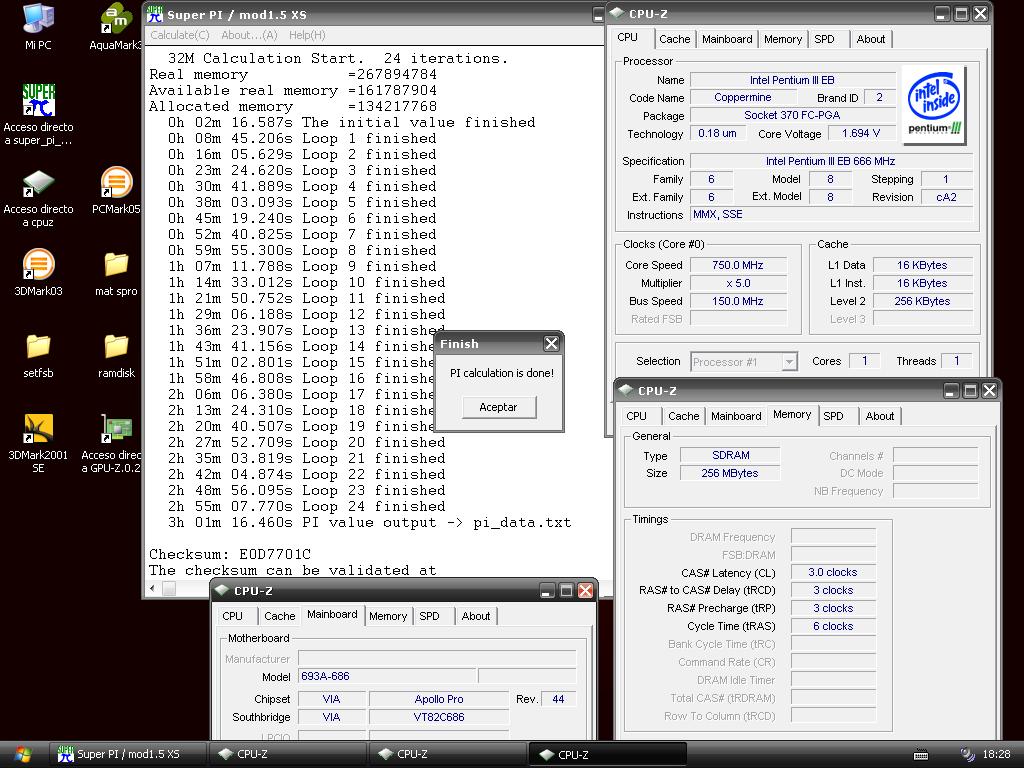1024x768 pixels.
Task: Click the Windows Start button
Action: coord(24,754)
